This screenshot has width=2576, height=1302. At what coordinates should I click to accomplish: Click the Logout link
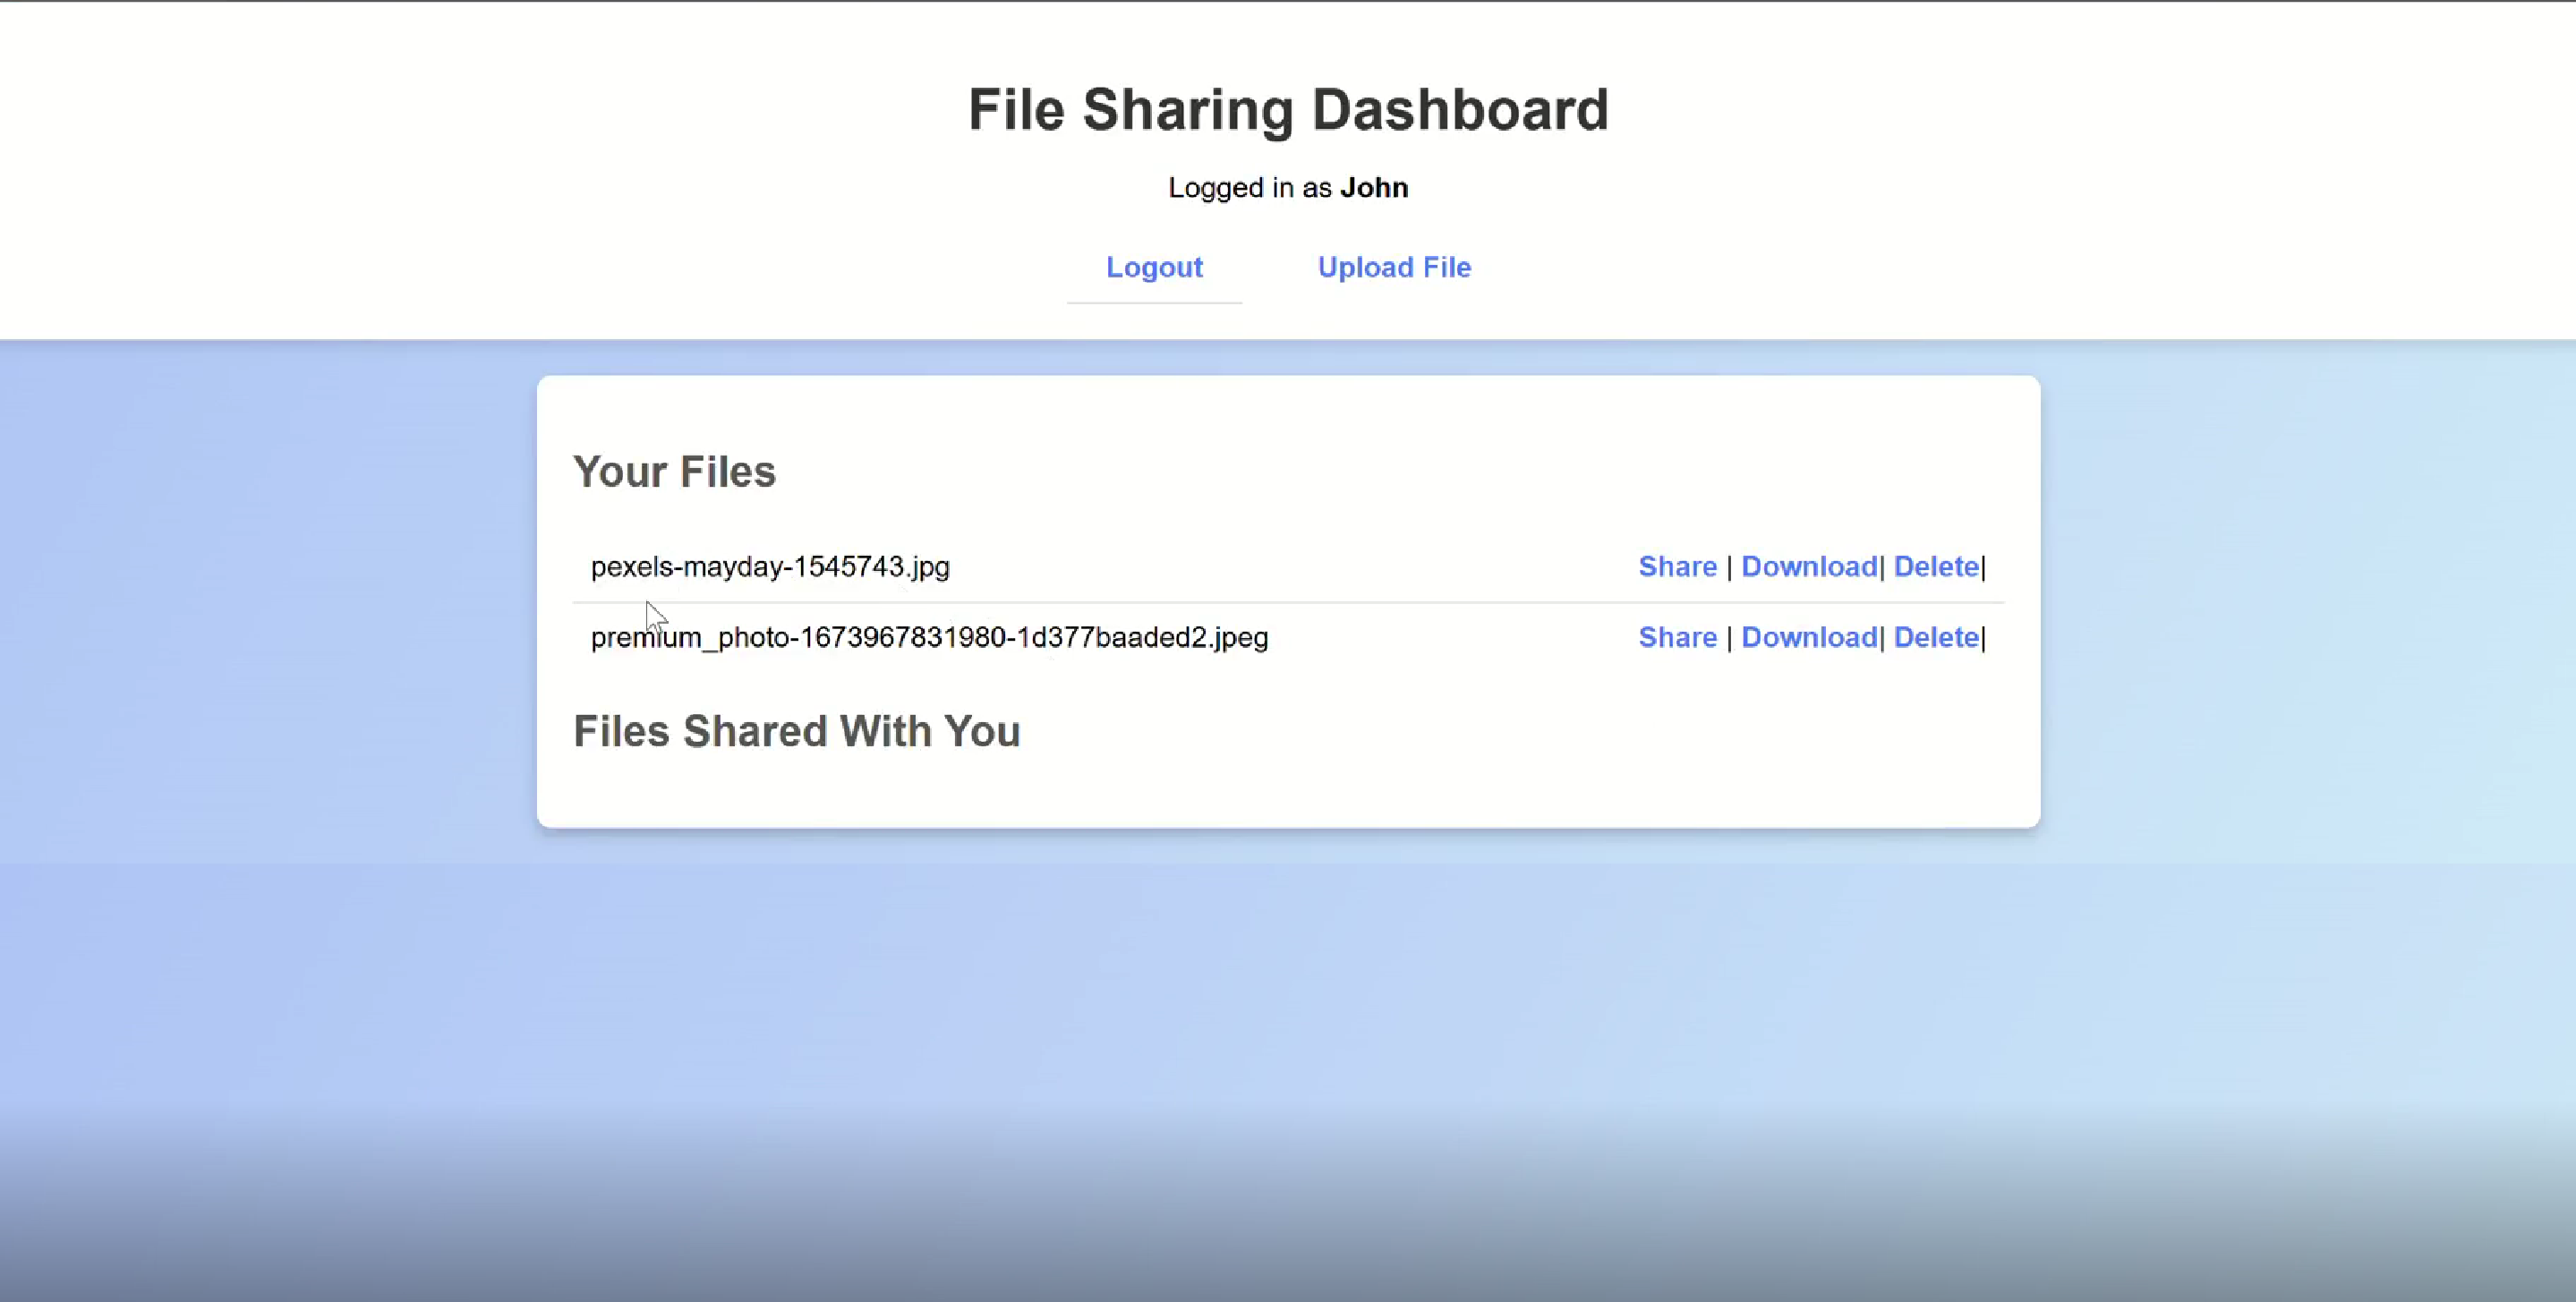[x=1154, y=267]
